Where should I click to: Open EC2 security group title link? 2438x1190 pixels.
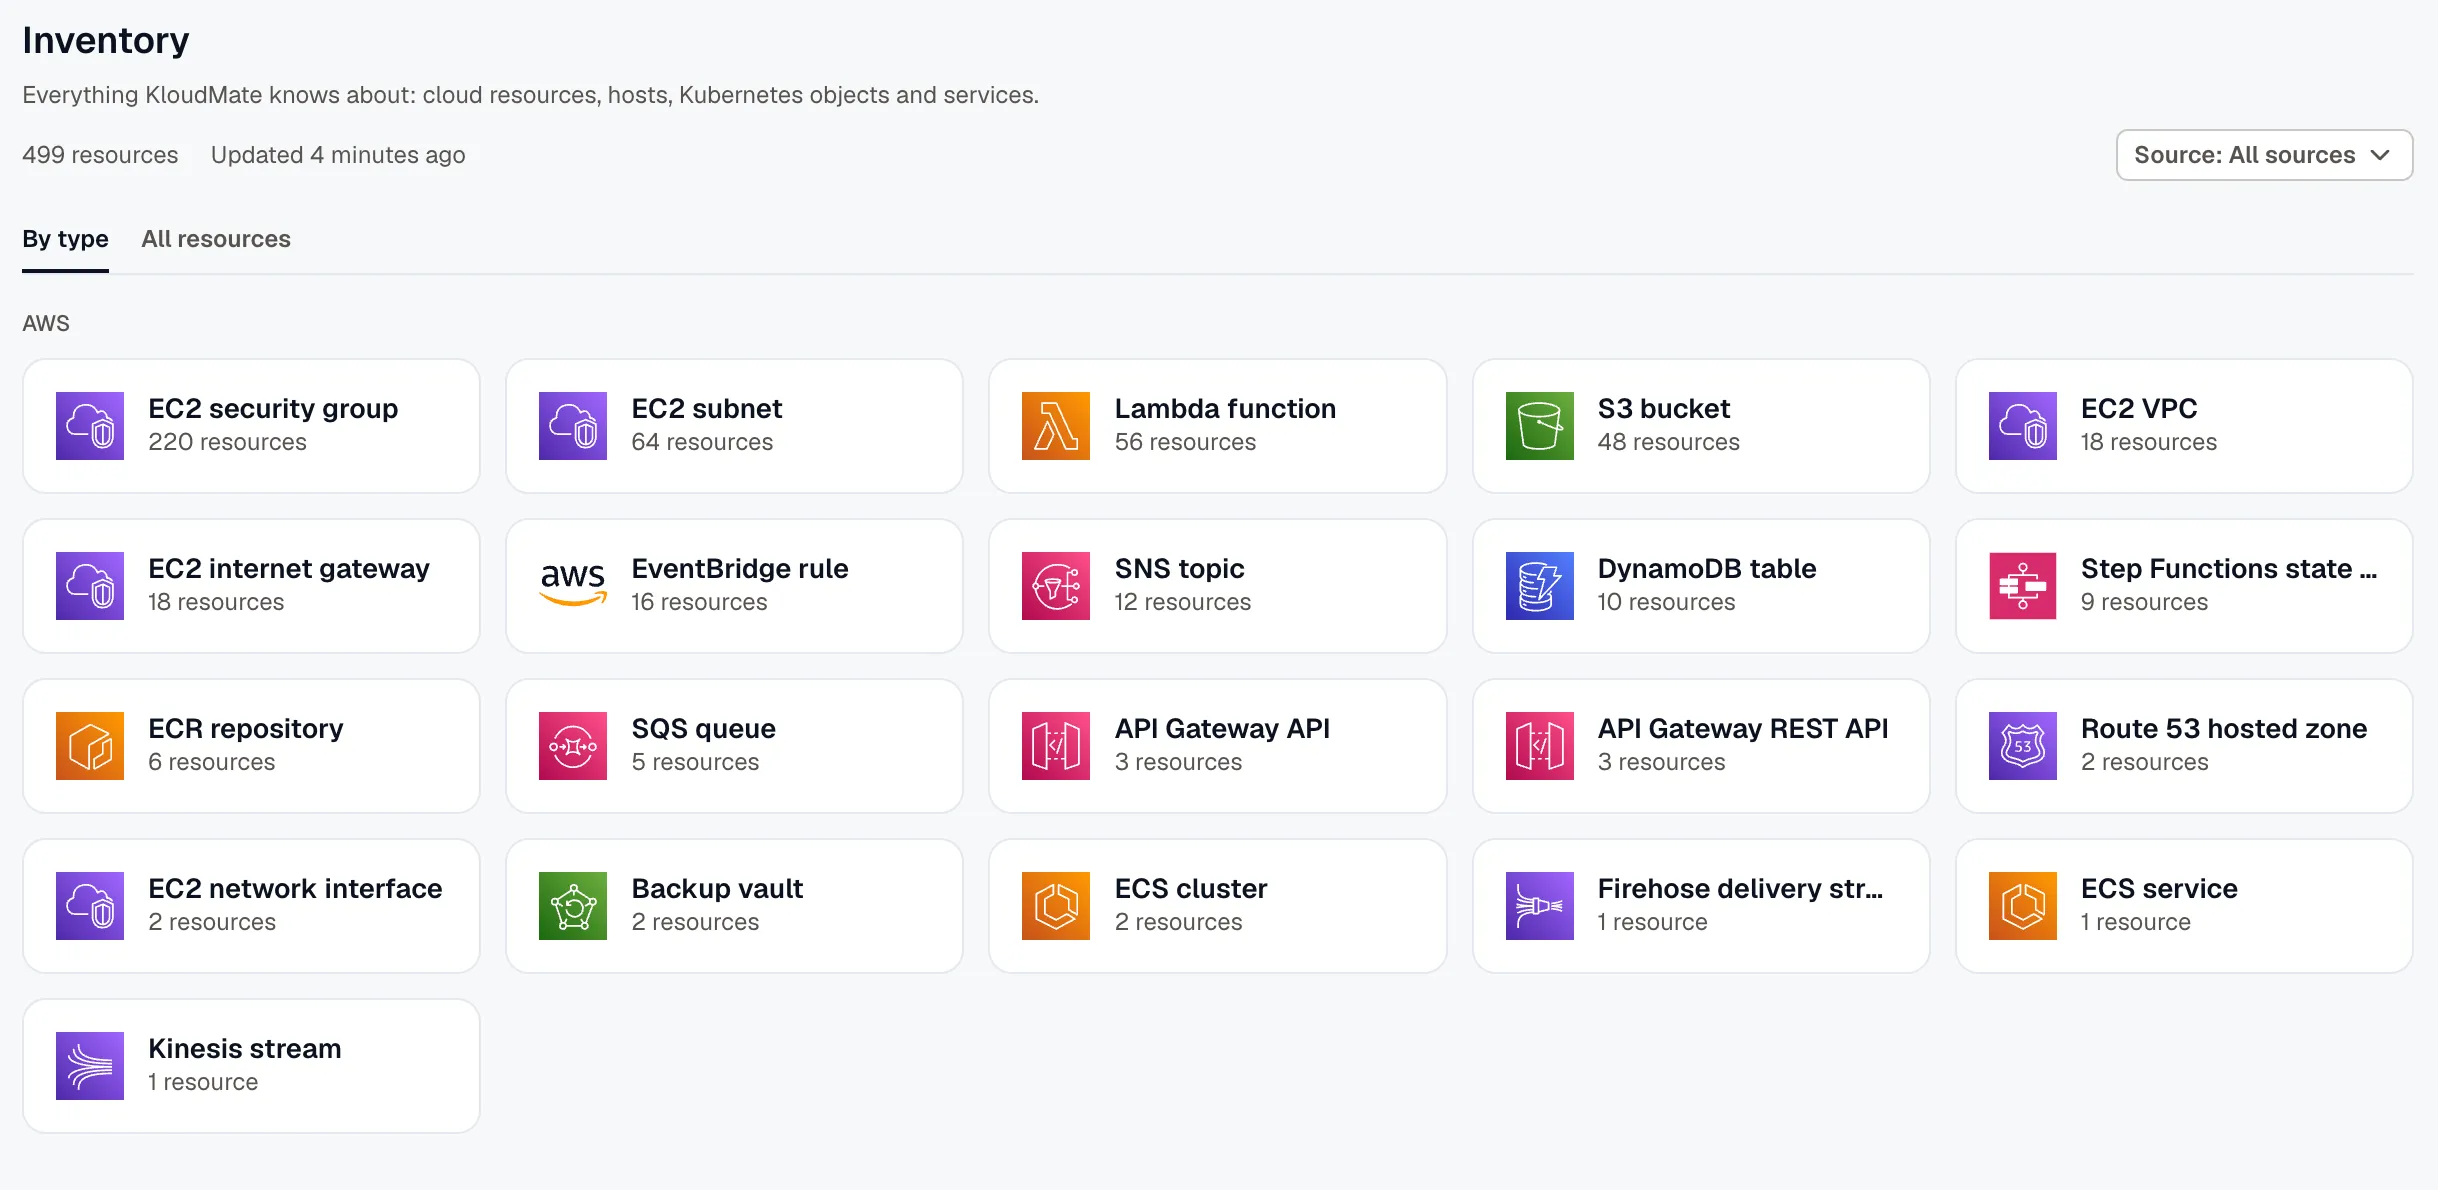point(273,408)
